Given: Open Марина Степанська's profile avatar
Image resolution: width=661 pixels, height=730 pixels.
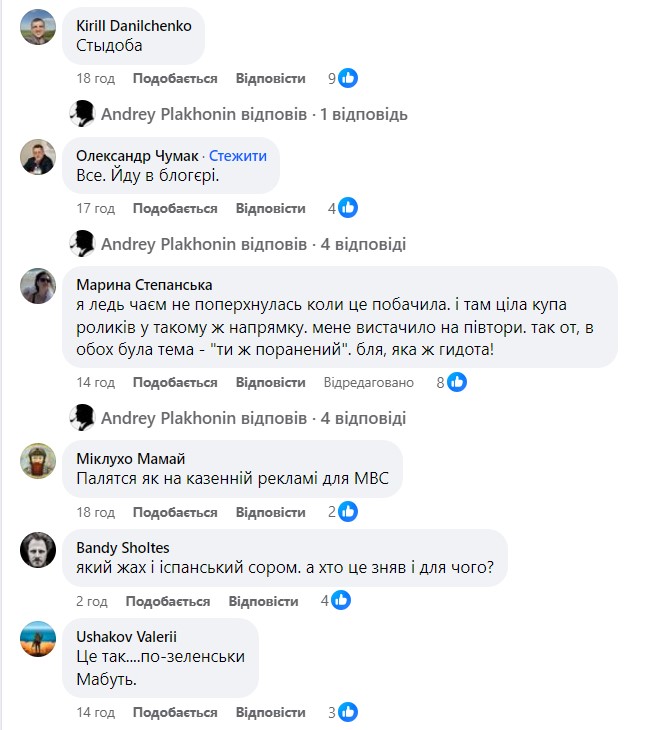Looking at the screenshot, I should (x=38, y=287).
